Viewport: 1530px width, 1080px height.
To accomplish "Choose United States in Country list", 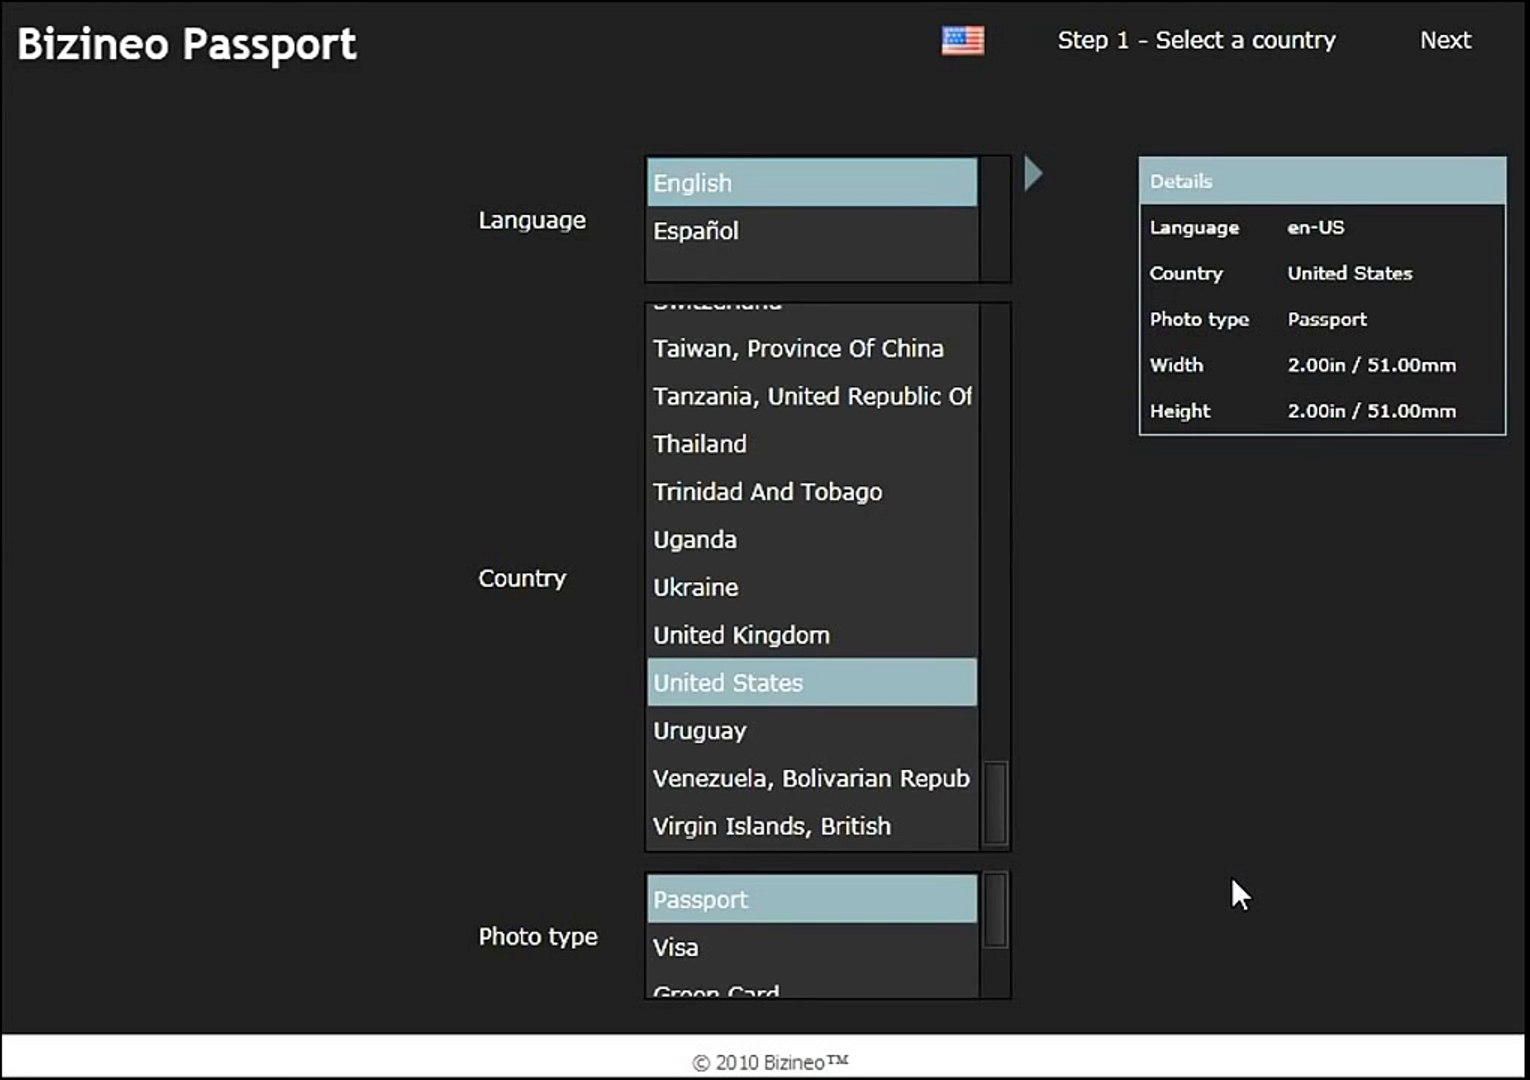I will point(812,682).
